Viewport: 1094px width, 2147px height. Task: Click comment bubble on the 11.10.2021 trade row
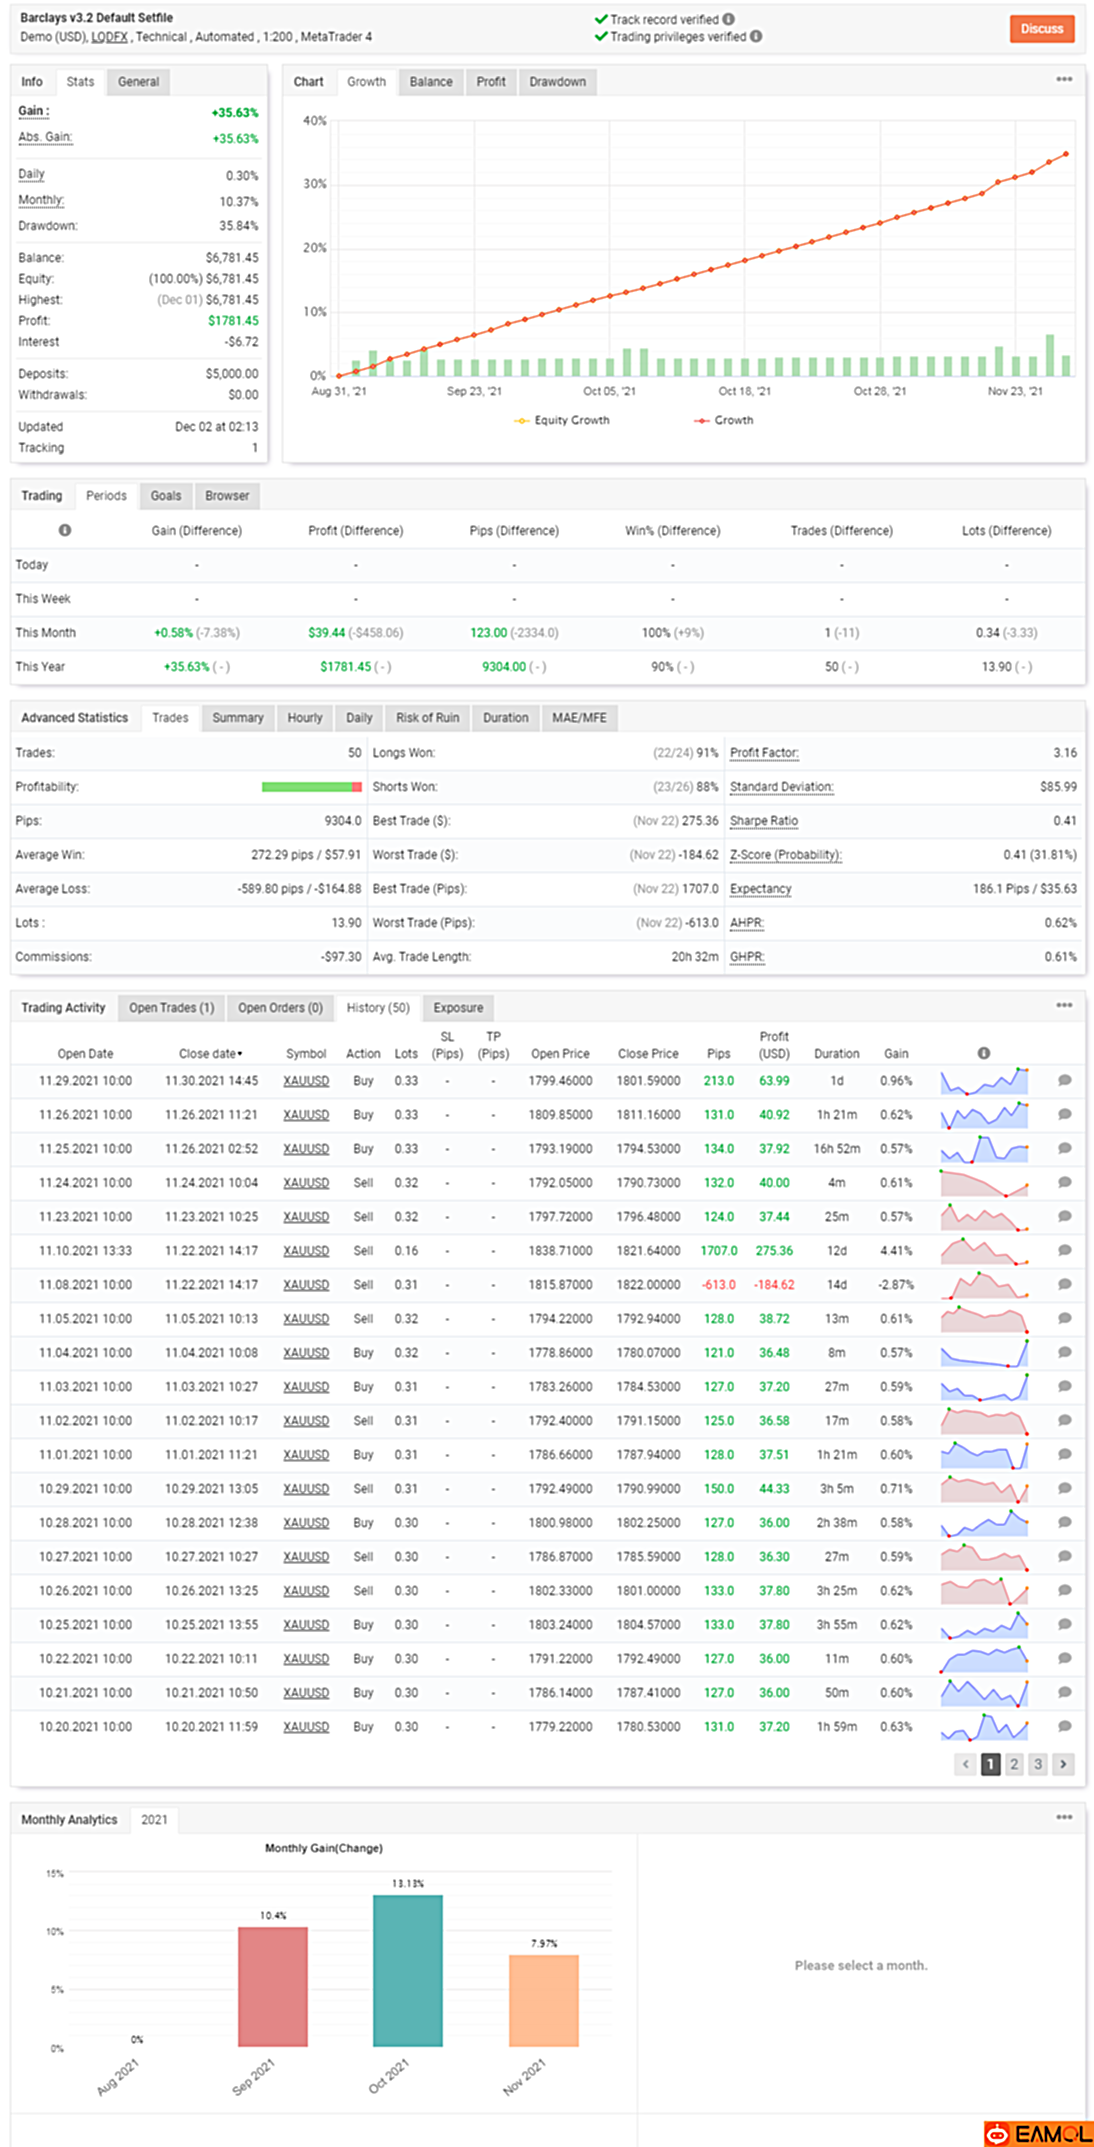[x=1065, y=1251]
